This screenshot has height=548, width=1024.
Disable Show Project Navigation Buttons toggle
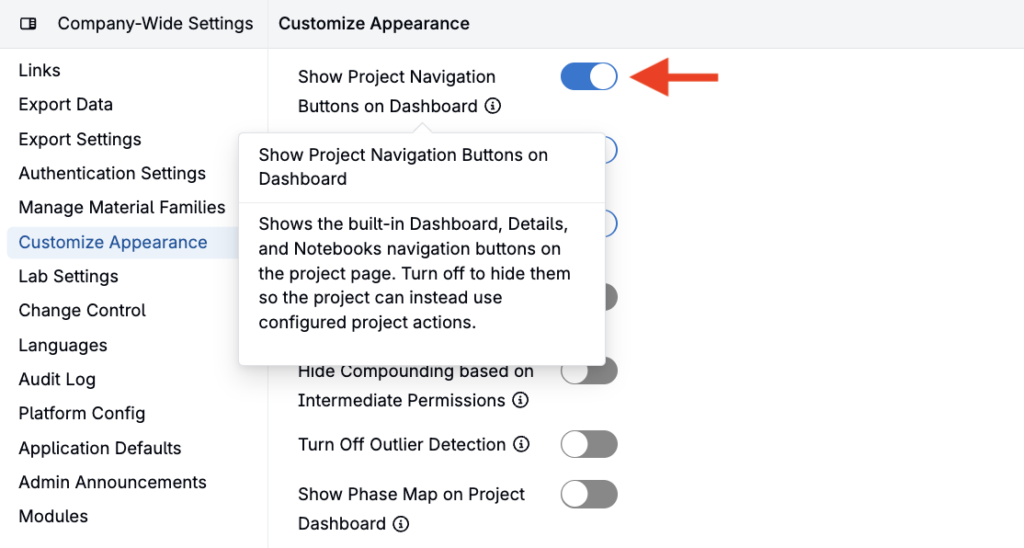588,76
